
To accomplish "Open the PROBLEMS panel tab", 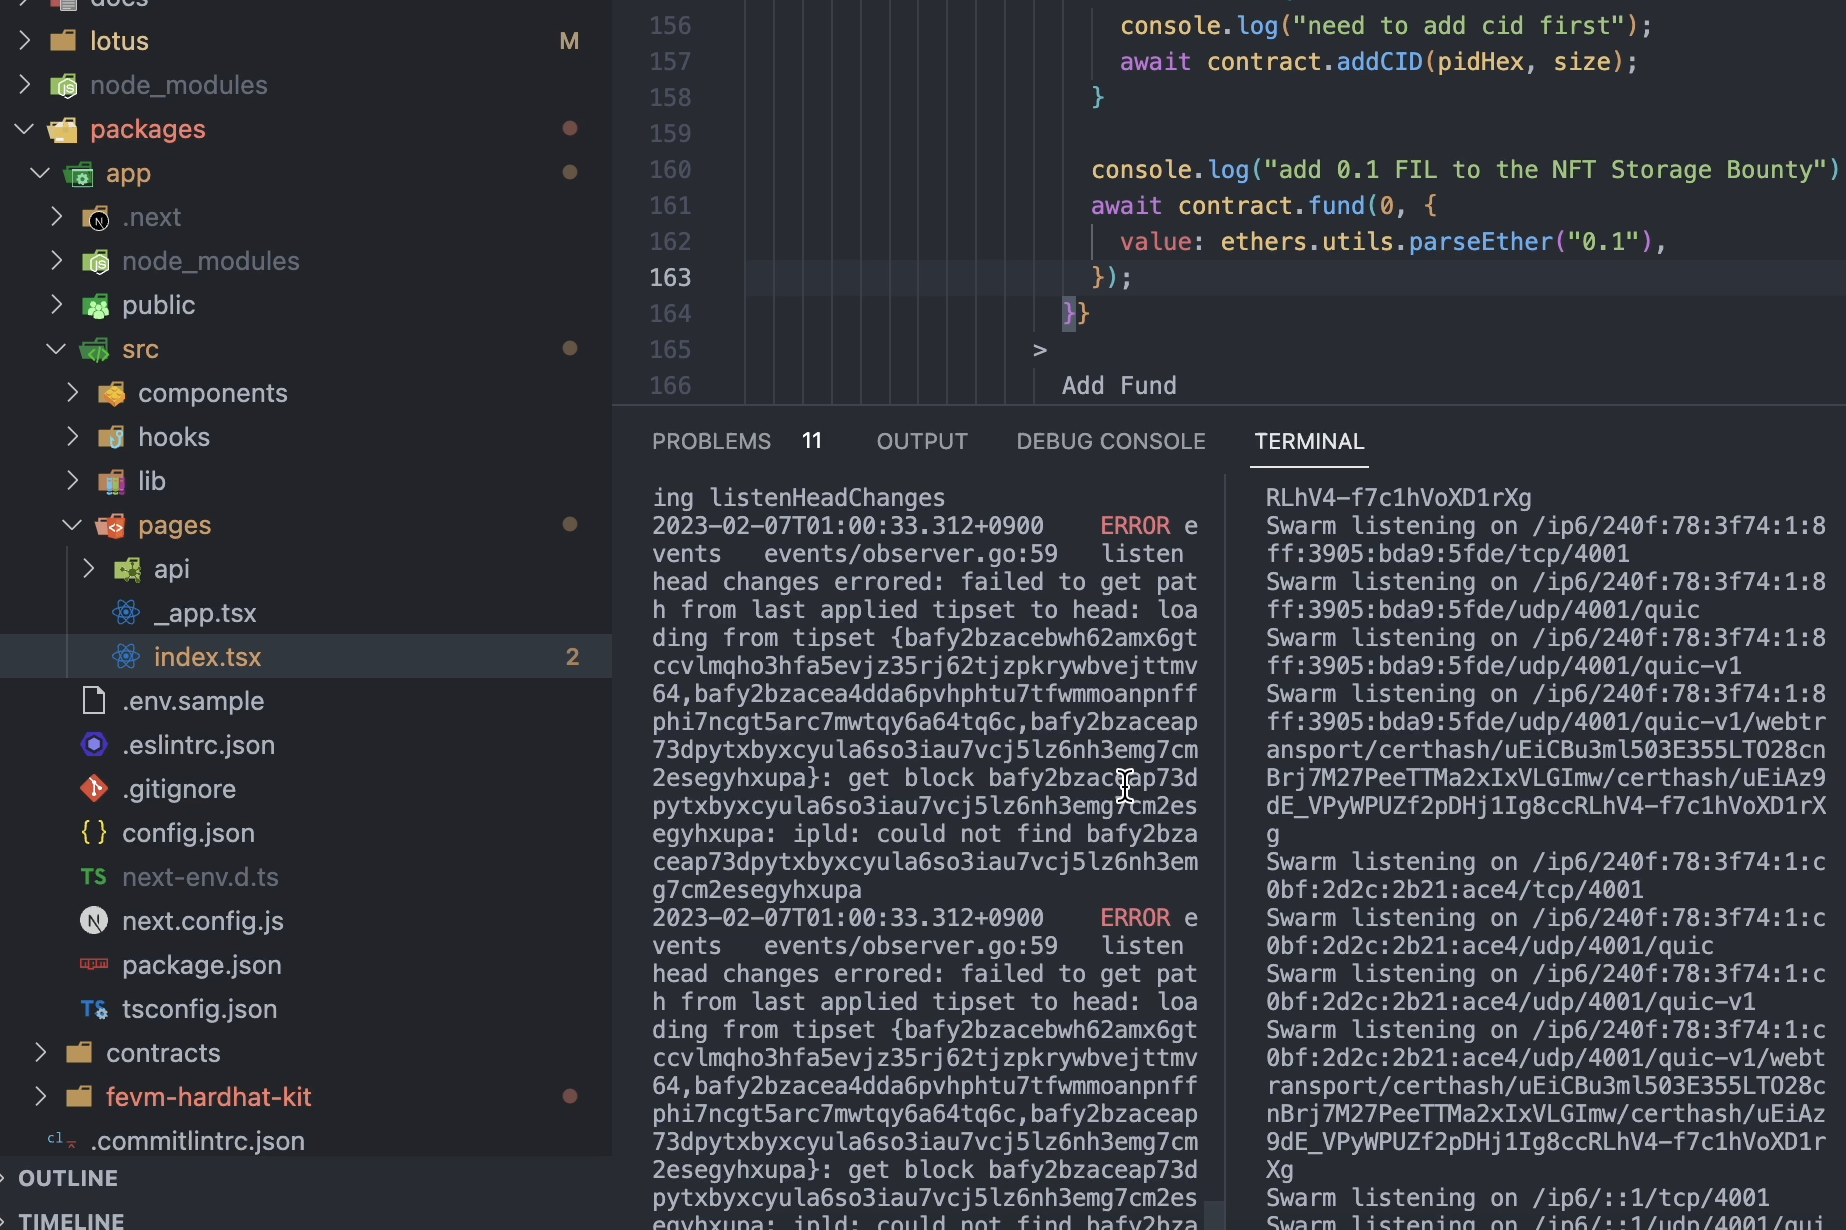I will click(x=711, y=442).
